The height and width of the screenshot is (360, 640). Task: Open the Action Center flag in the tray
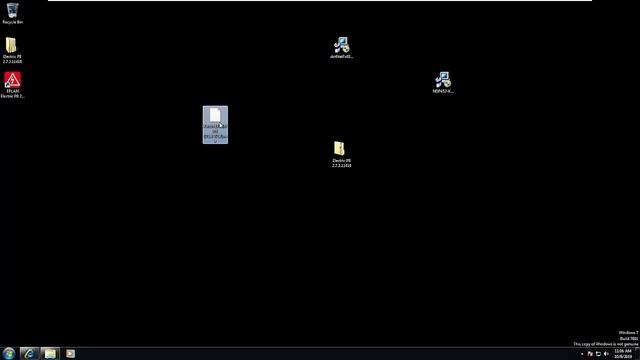(590, 354)
